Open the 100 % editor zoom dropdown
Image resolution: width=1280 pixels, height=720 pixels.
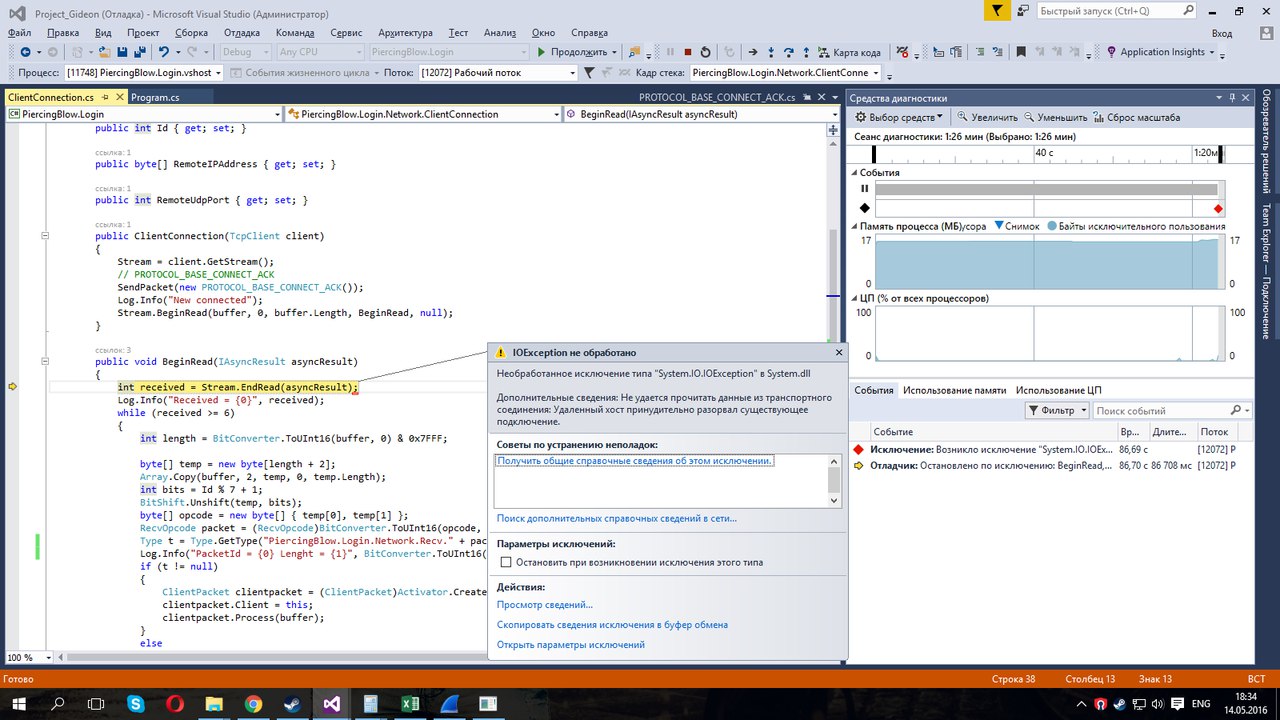tap(29, 657)
